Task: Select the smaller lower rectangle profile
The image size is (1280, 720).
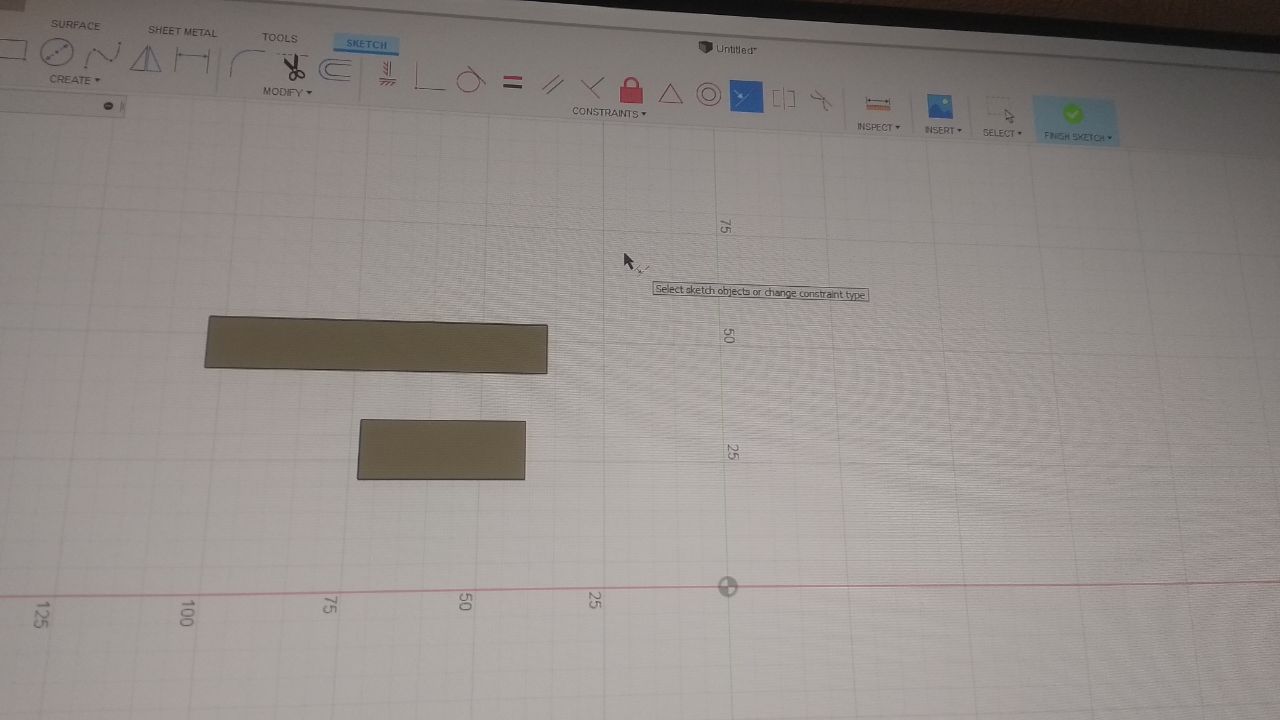Action: (441, 449)
